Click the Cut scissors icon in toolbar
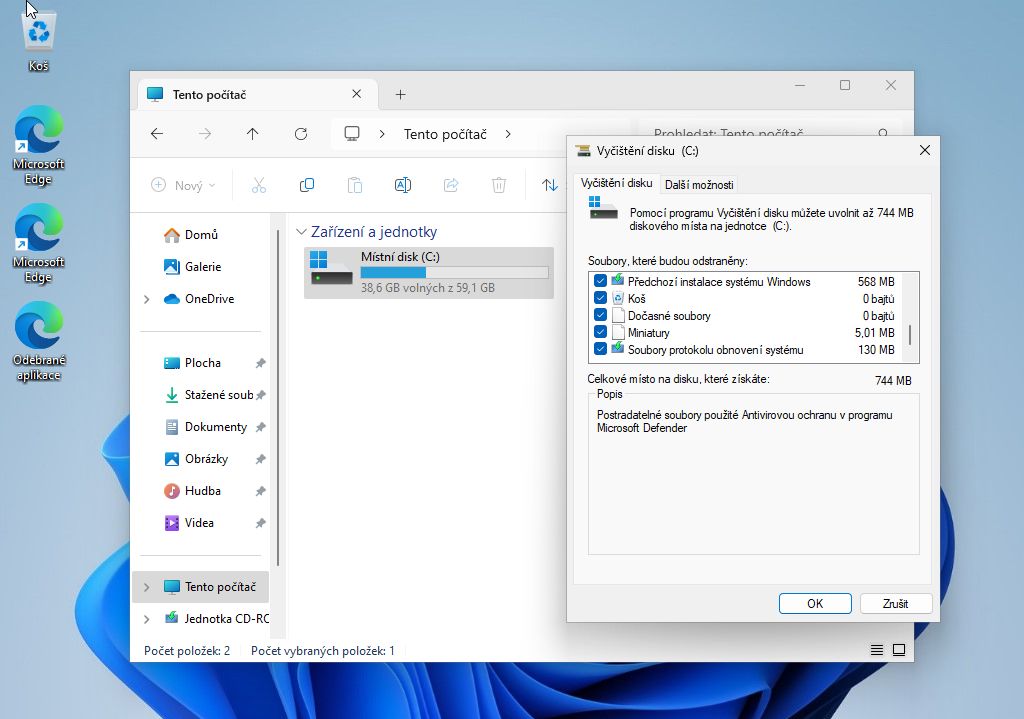 coord(258,185)
